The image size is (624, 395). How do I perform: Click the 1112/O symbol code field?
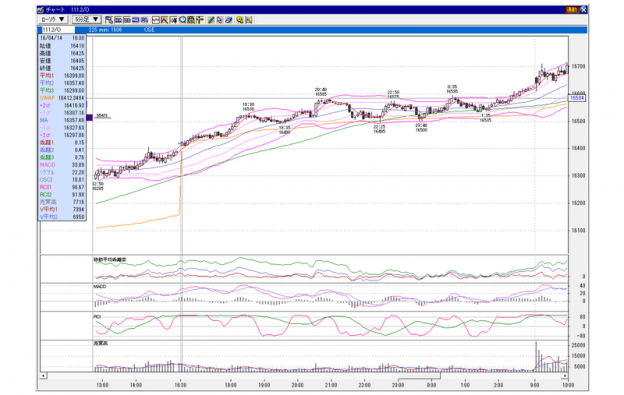tap(58, 30)
